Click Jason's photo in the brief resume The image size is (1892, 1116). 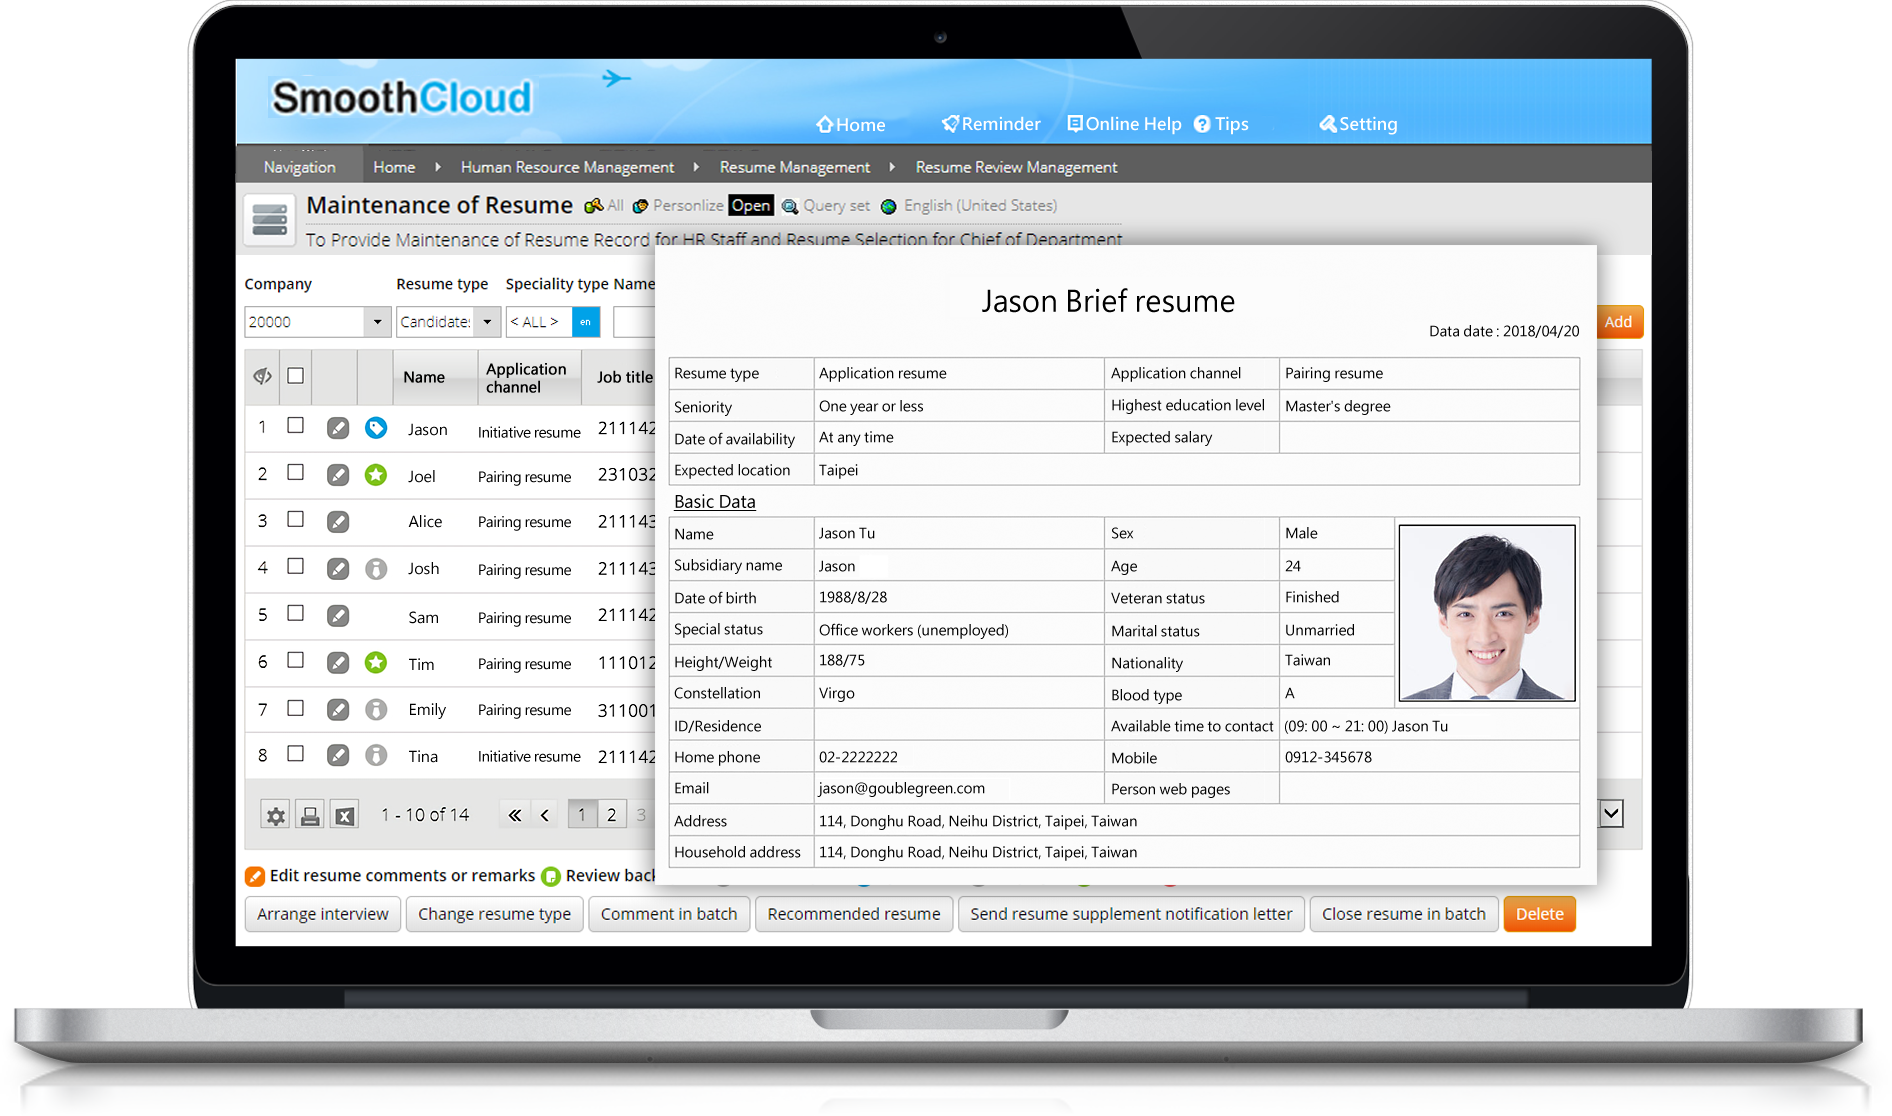point(1487,613)
